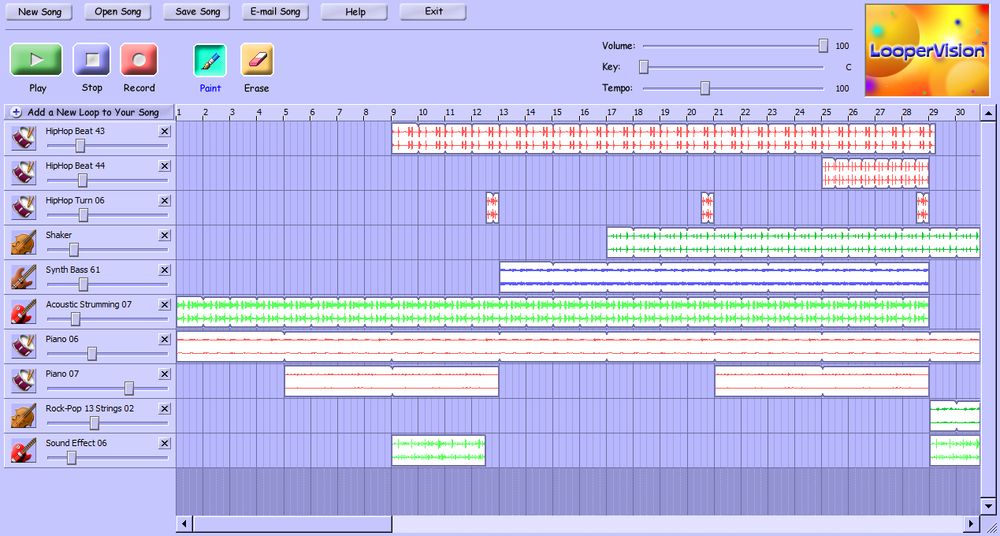This screenshot has height=536, width=1000.
Task: Click the HipHop Beat 44 red loop clip
Action: point(875,174)
